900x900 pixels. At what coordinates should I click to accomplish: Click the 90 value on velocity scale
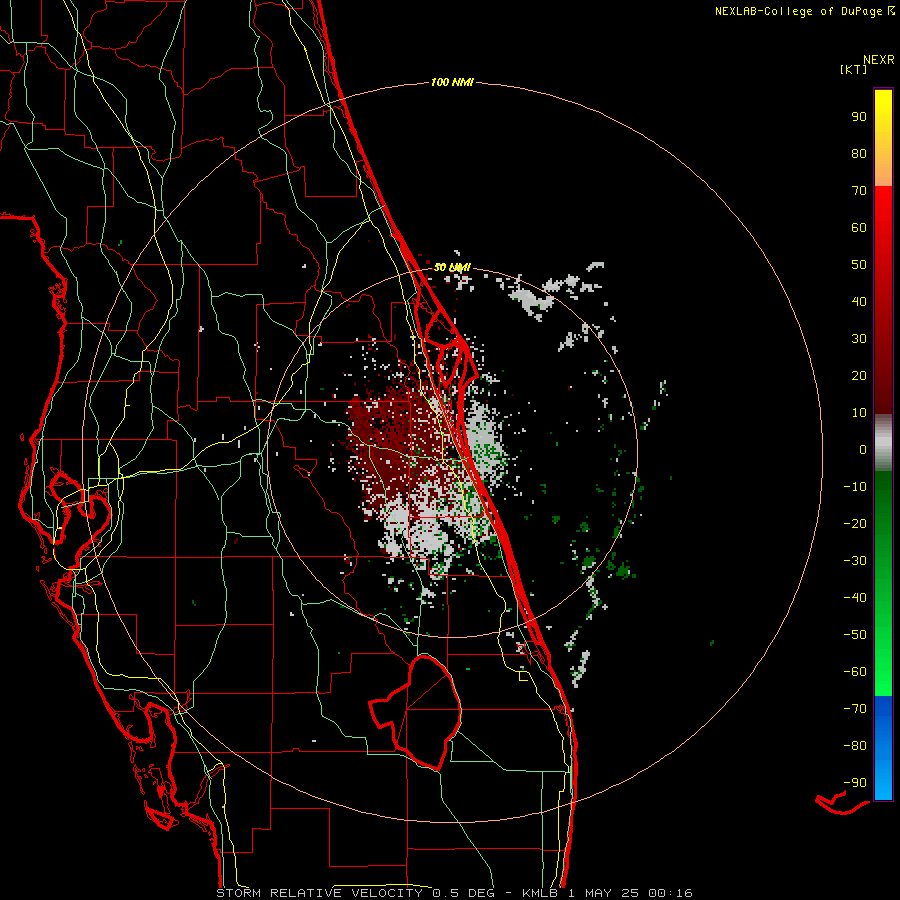[x=859, y=117]
